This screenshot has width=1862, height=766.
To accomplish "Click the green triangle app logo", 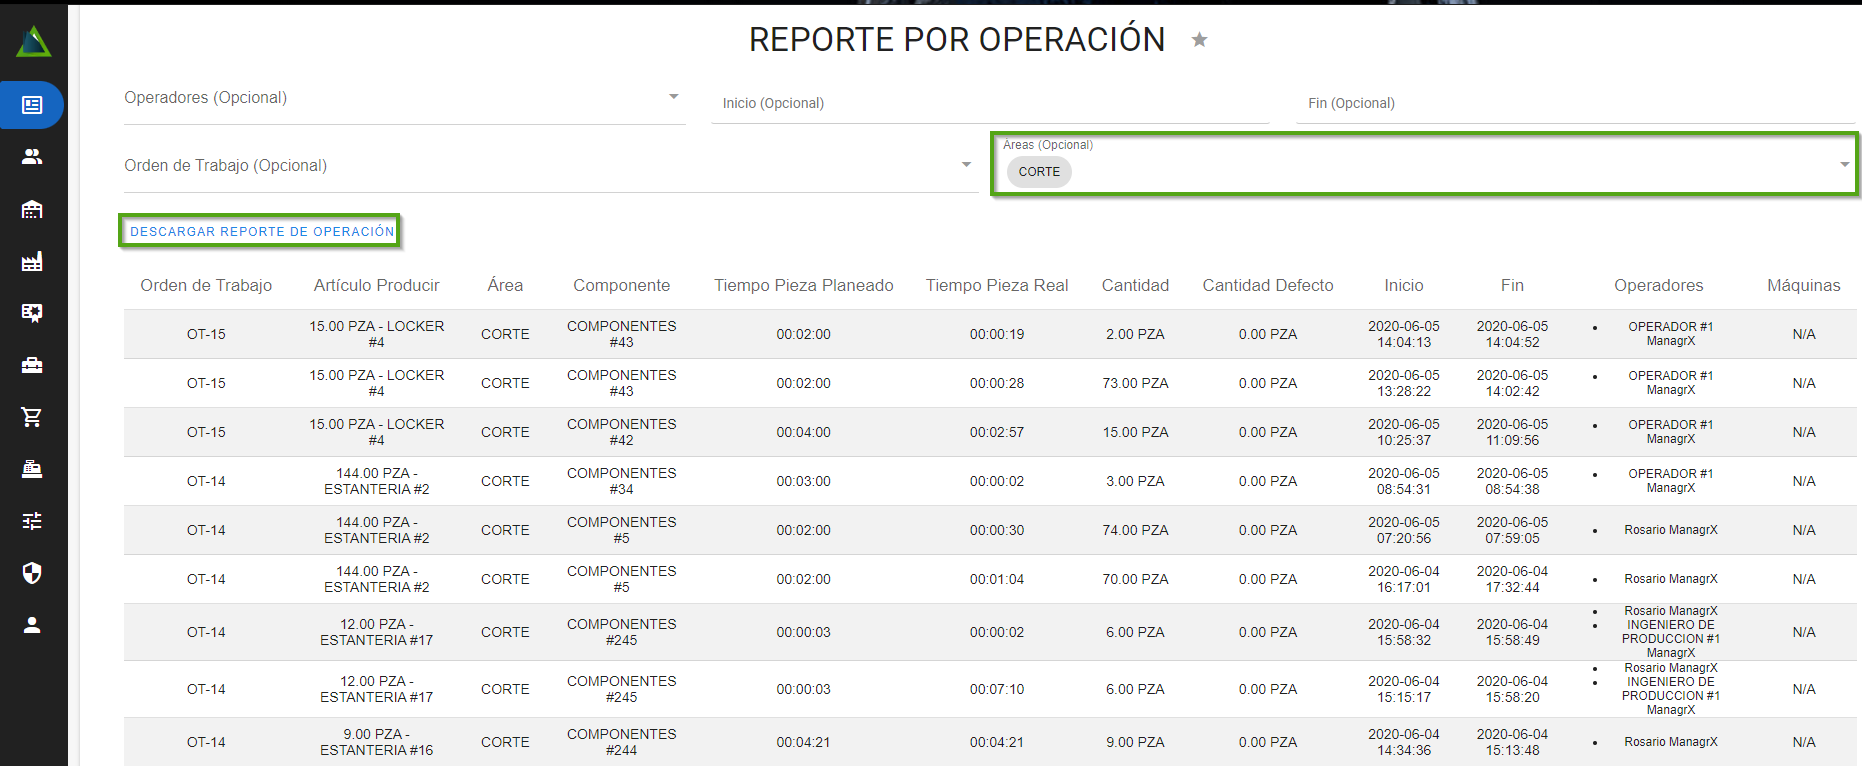I will [33, 42].
